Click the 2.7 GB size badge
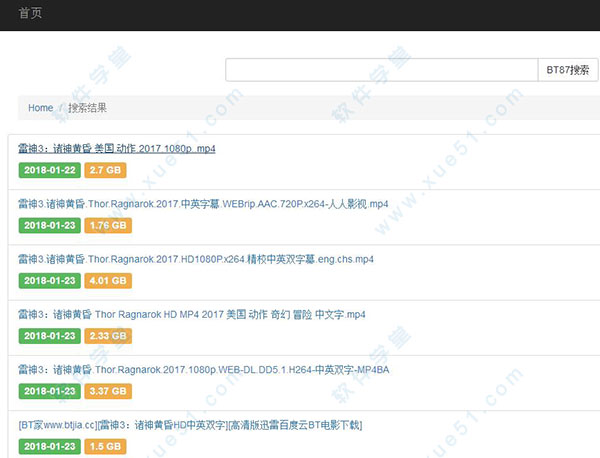600x458 pixels. (105, 171)
